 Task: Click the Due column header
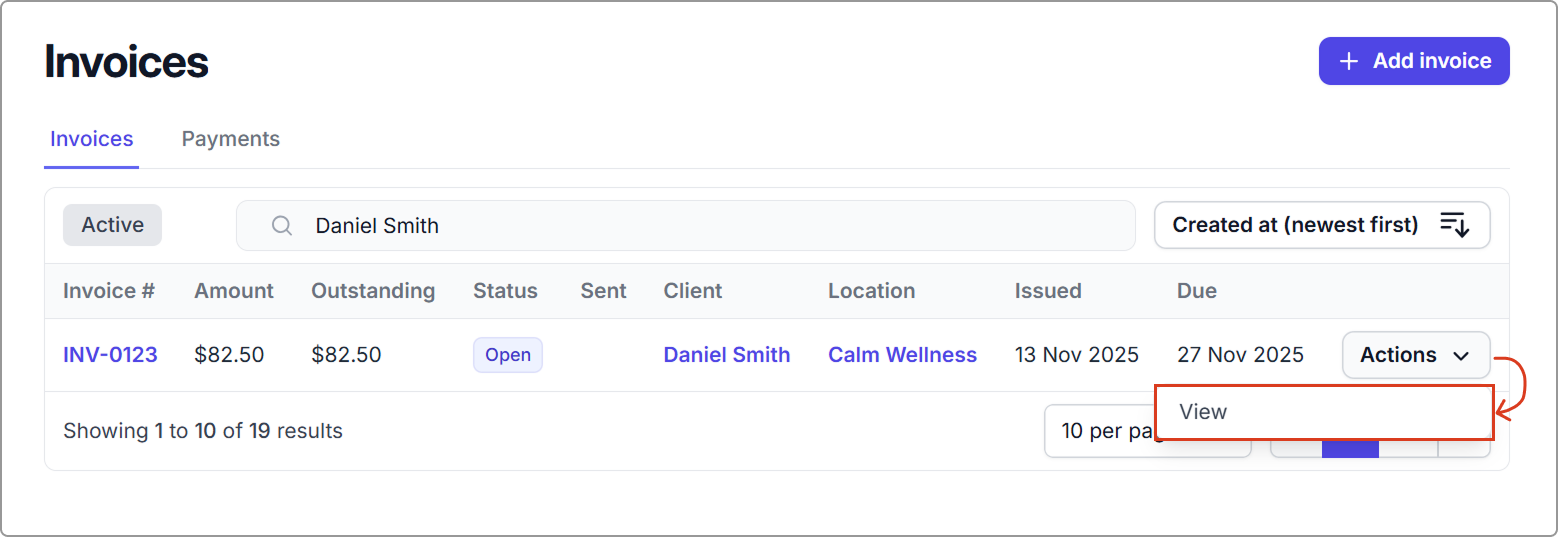(1196, 291)
